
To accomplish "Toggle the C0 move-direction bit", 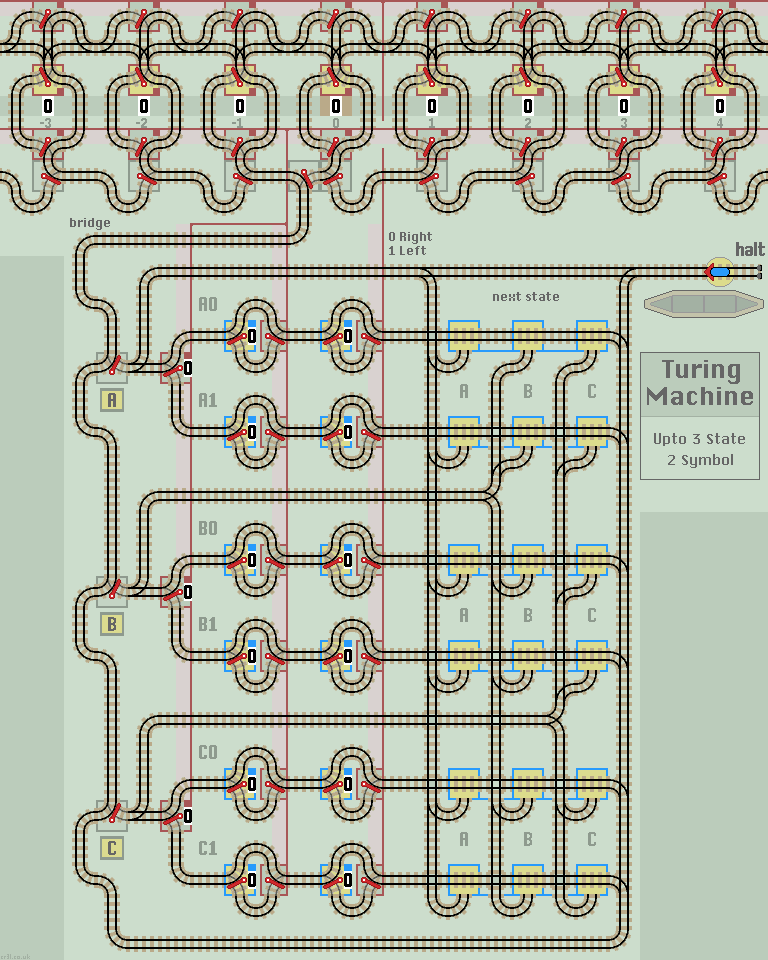I will point(348,784).
